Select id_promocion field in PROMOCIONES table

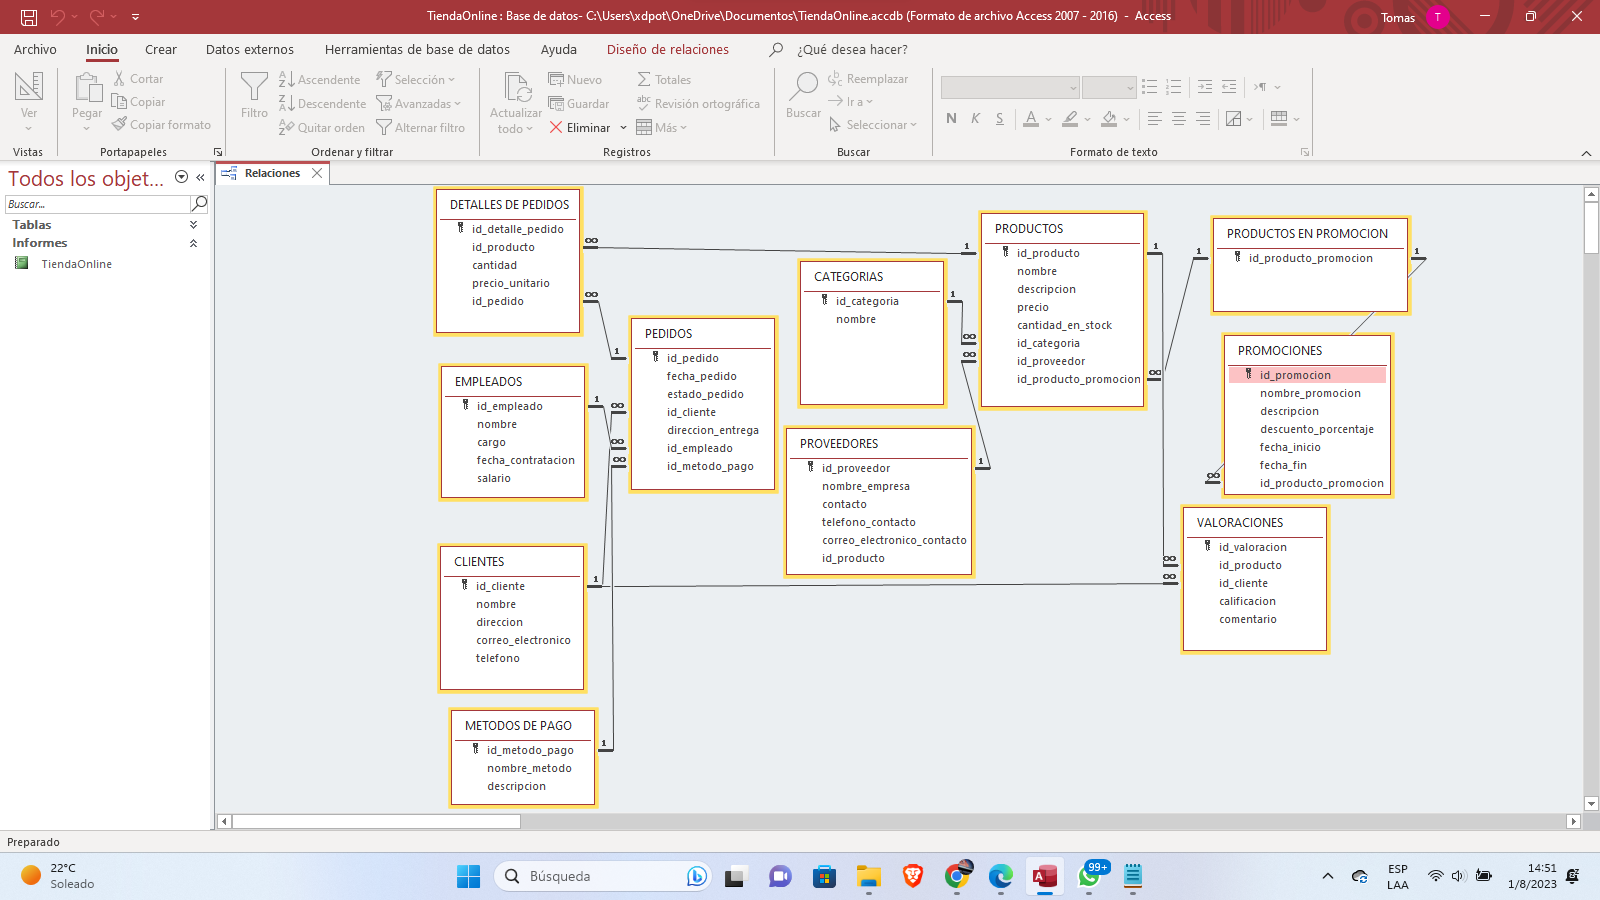click(1295, 375)
